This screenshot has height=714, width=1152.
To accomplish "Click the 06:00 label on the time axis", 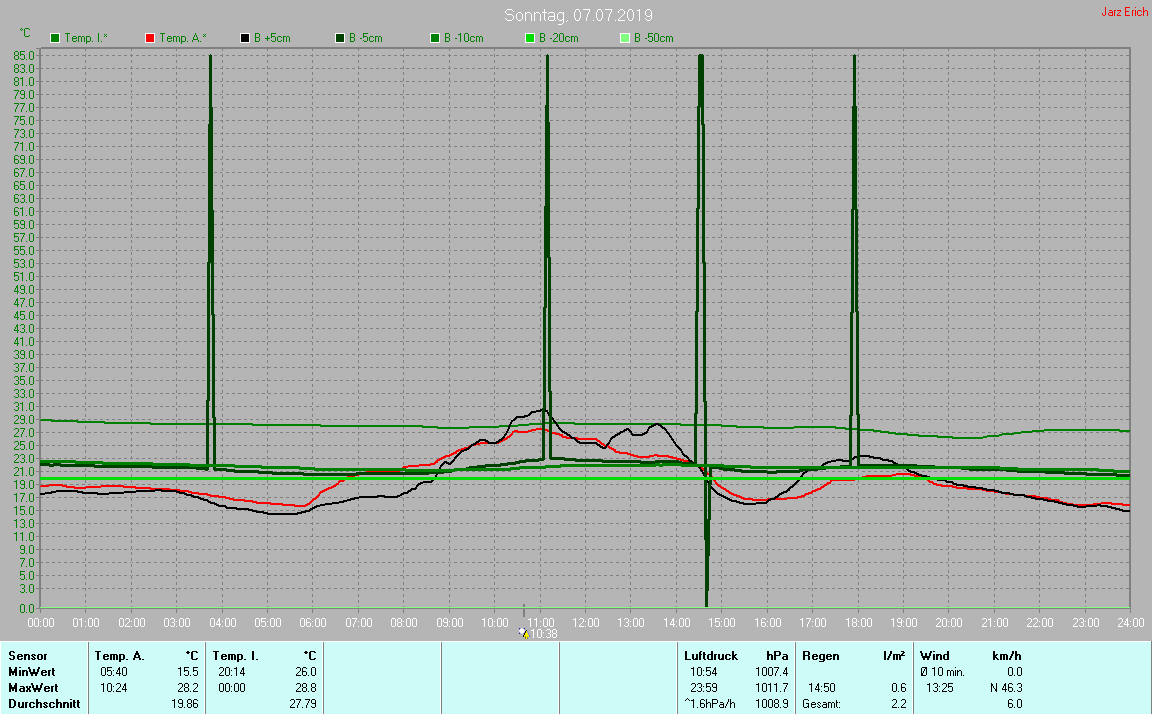I will [313, 623].
